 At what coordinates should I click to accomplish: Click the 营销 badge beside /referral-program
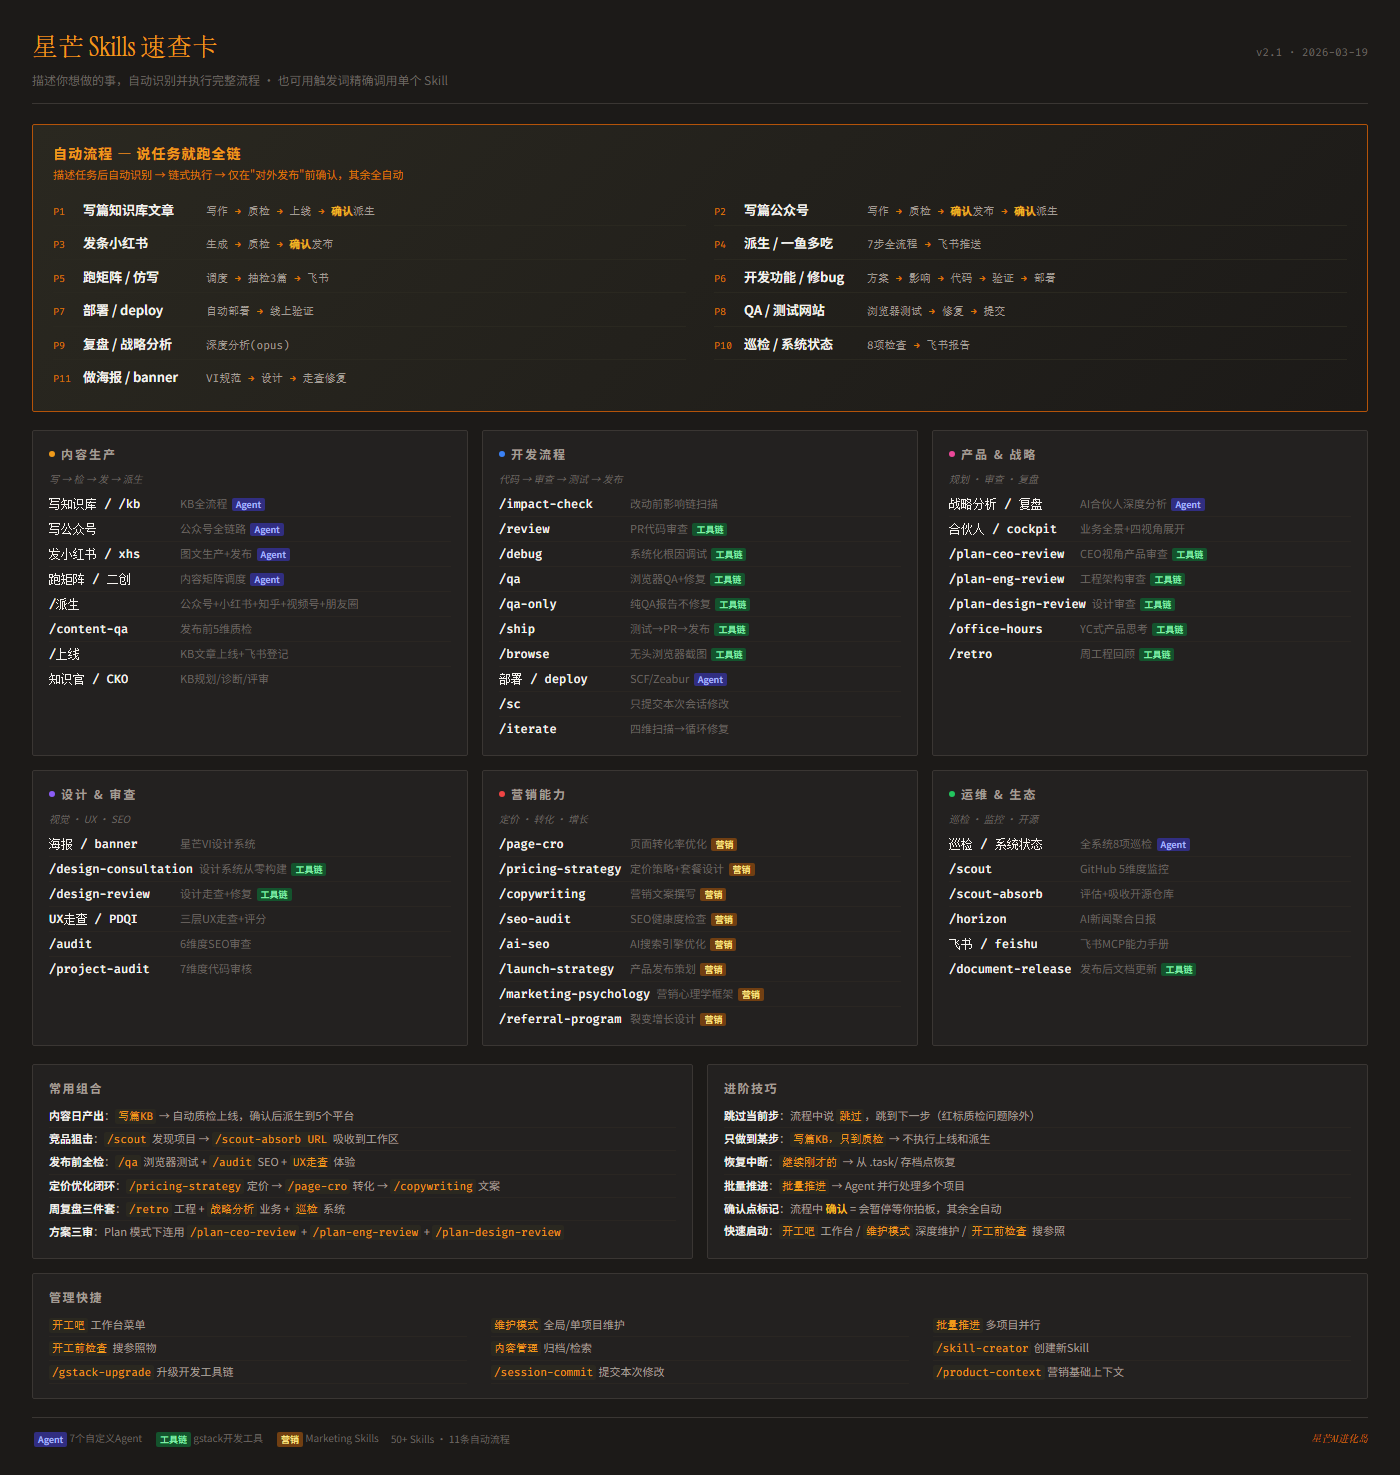point(713,1019)
